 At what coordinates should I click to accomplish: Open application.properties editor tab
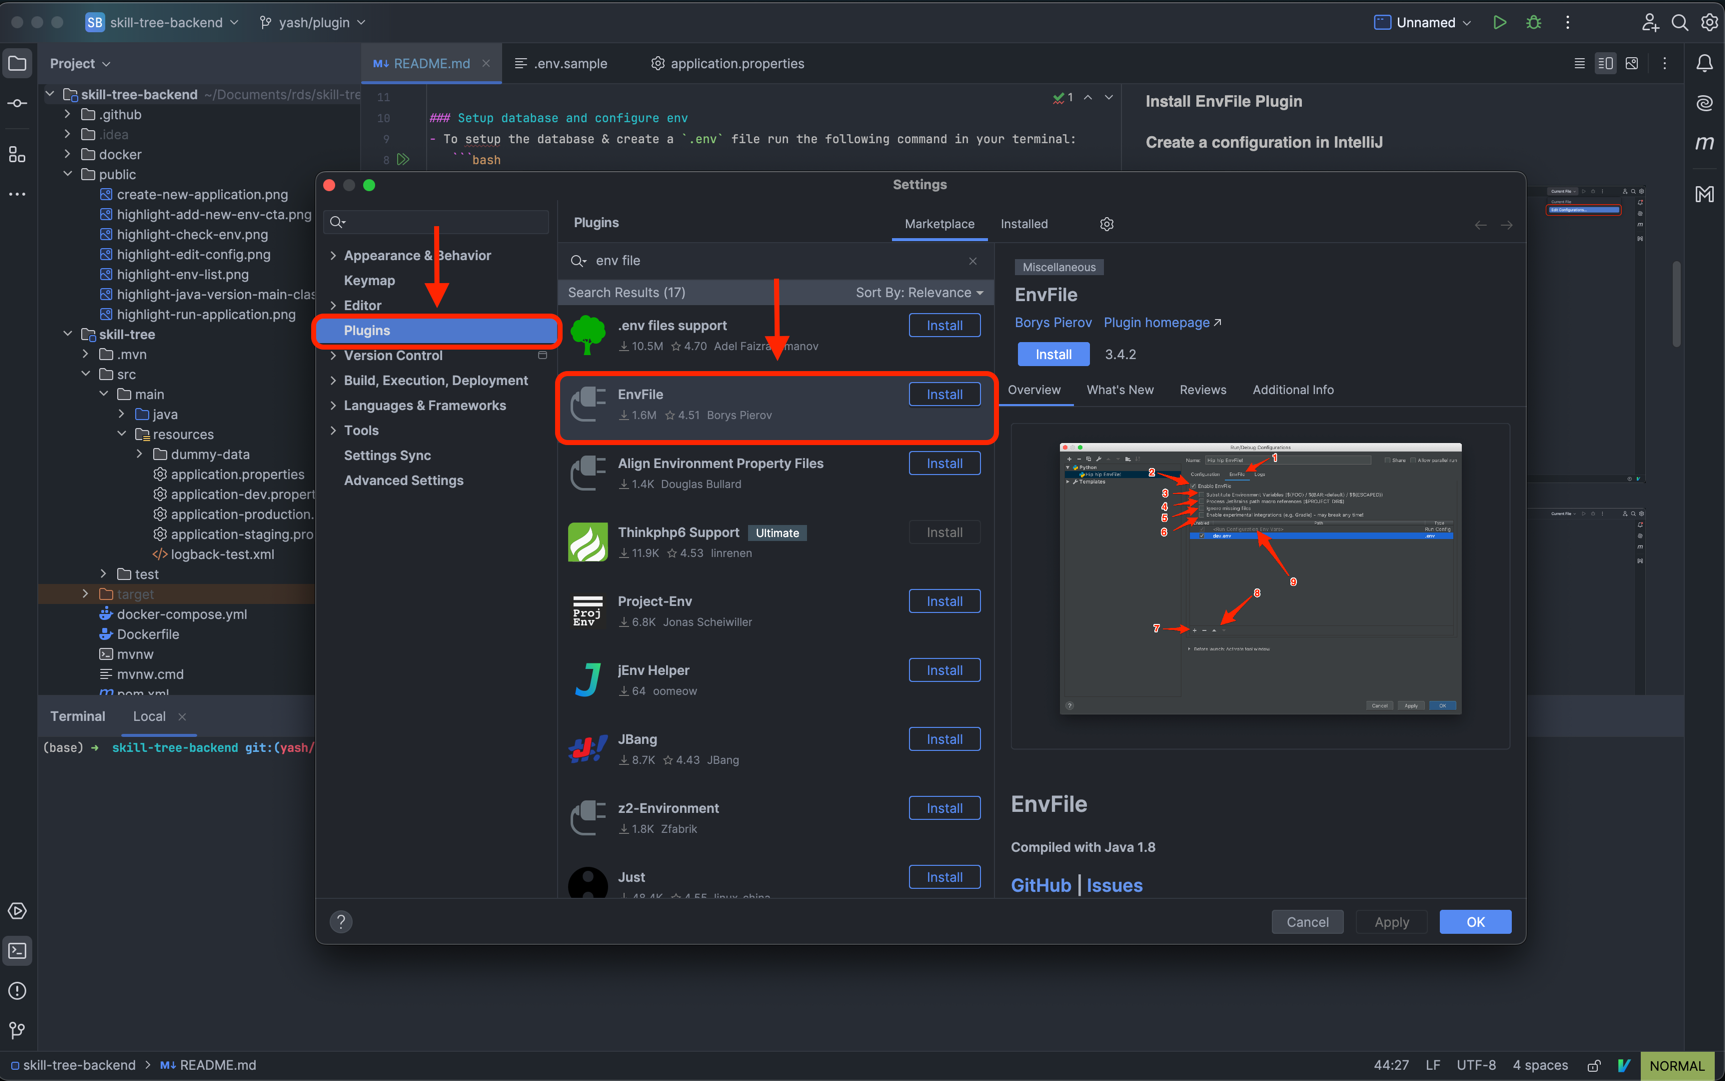pyautogui.click(x=727, y=64)
